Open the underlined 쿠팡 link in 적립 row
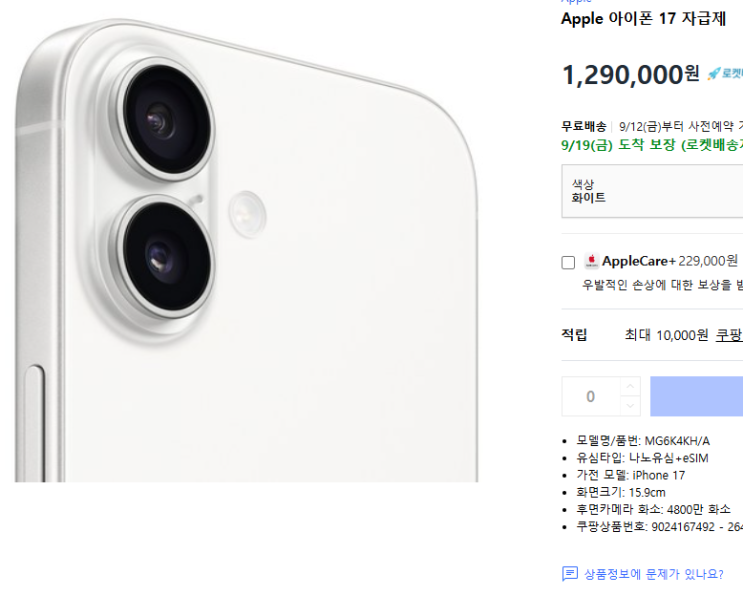 (x=728, y=335)
